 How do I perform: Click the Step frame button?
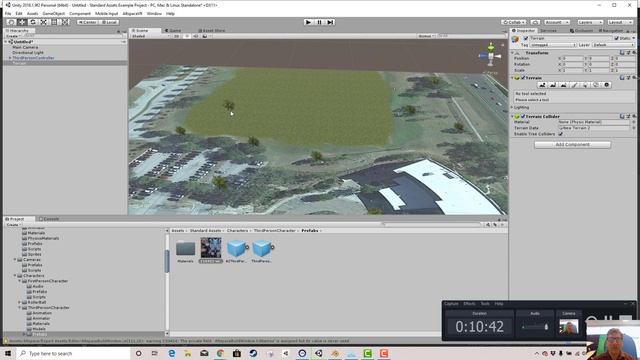(x=330, y=22)
